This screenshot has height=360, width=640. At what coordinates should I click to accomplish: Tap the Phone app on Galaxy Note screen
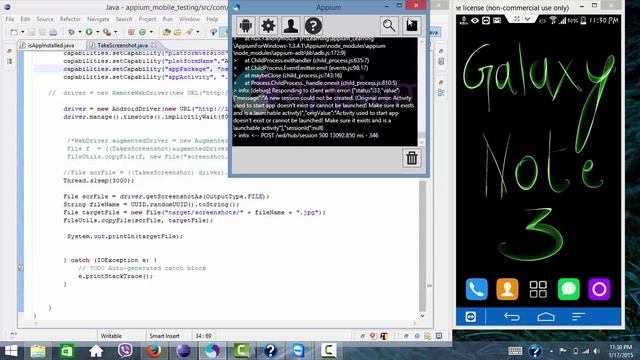click(476, 289)
